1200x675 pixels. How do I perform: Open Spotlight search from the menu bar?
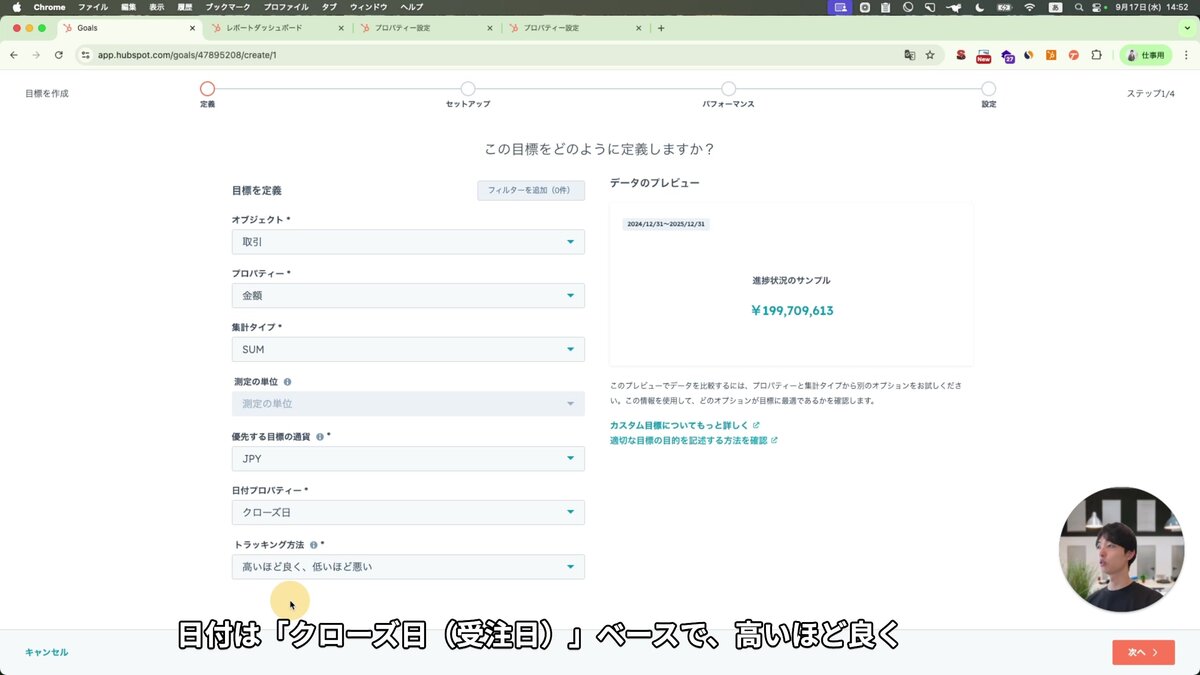[1078, 7]
